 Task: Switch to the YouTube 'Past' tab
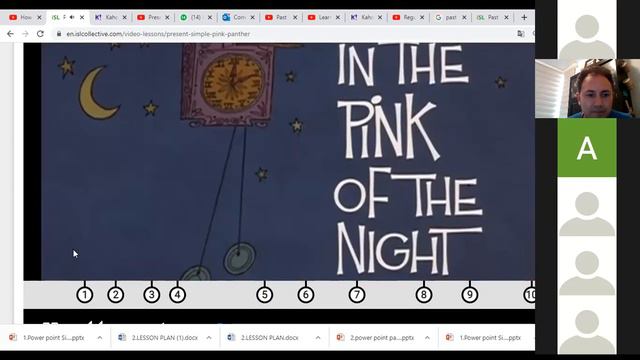(x=281, y=17)
